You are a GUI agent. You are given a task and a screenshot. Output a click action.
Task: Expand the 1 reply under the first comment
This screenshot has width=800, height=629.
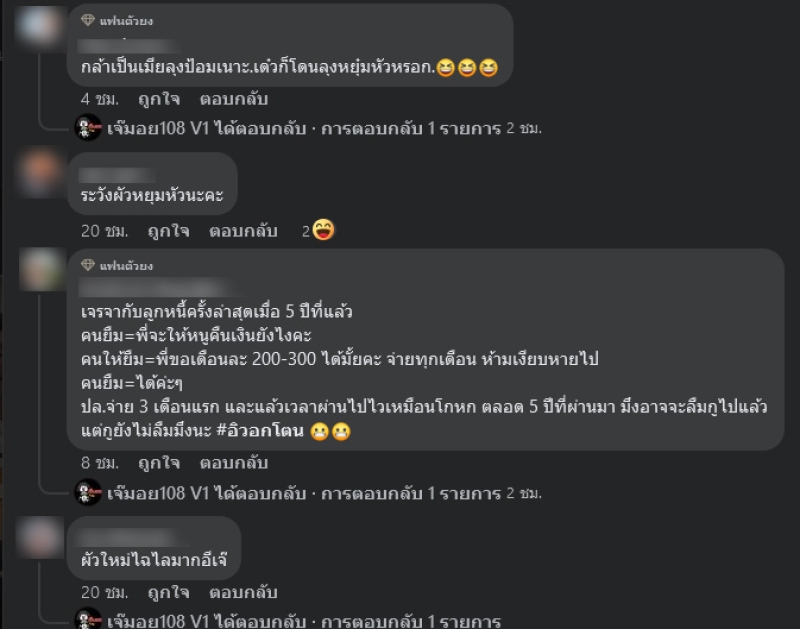click(324, 128)
